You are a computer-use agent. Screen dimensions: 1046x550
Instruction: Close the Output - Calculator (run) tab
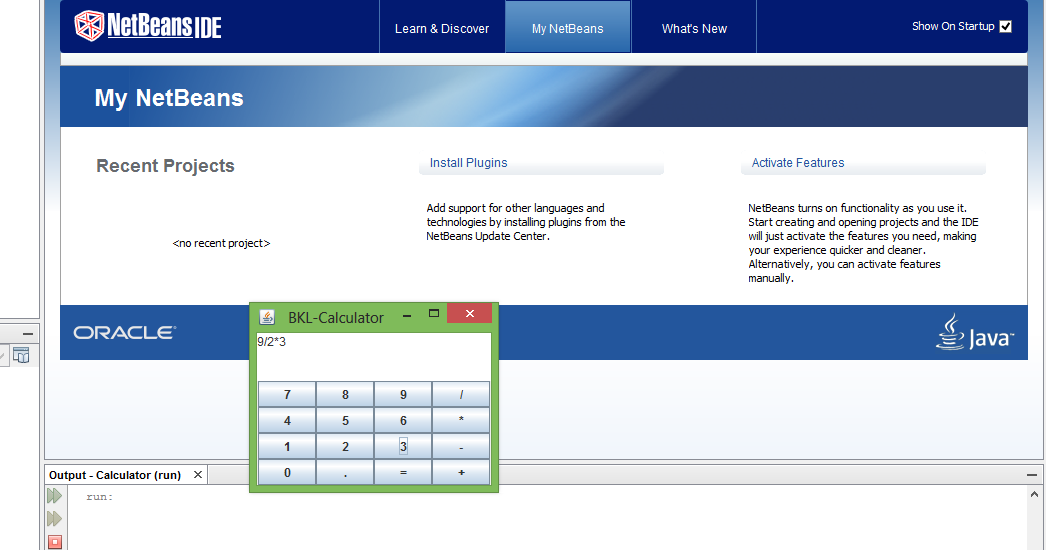[197, 475]
